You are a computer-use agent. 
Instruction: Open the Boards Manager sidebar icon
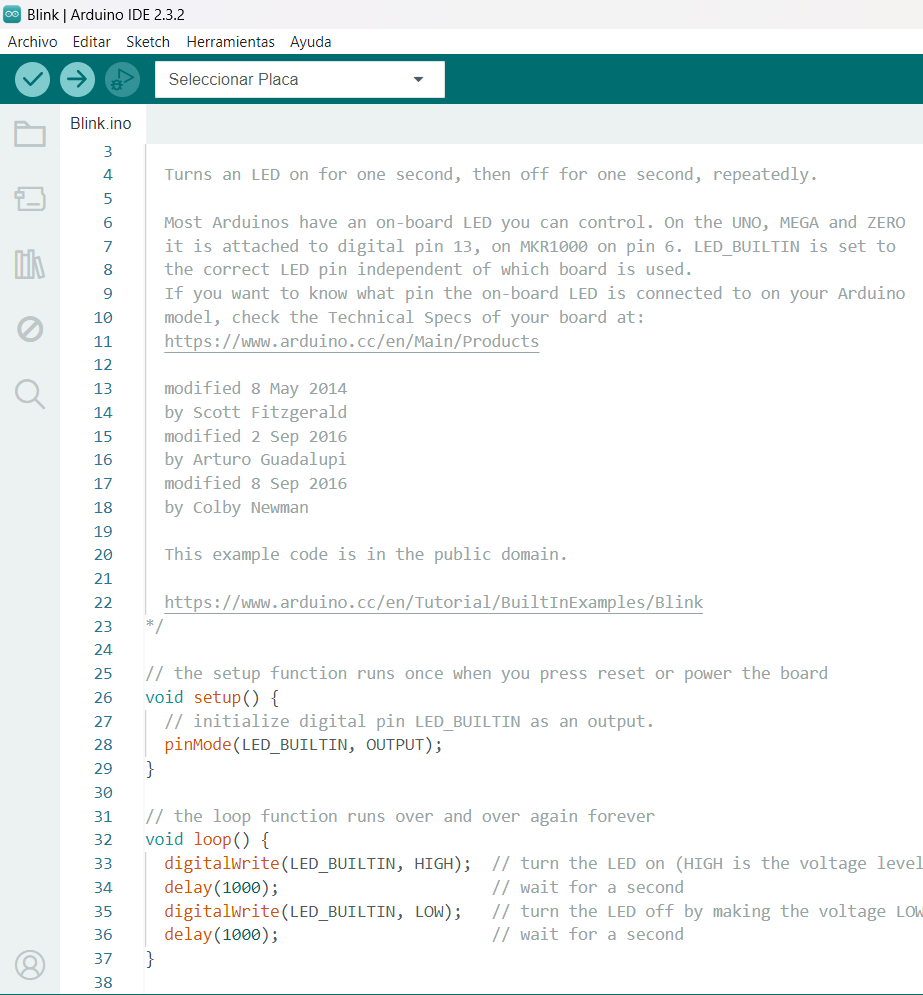pyautogui.click(x=30, y=199)
